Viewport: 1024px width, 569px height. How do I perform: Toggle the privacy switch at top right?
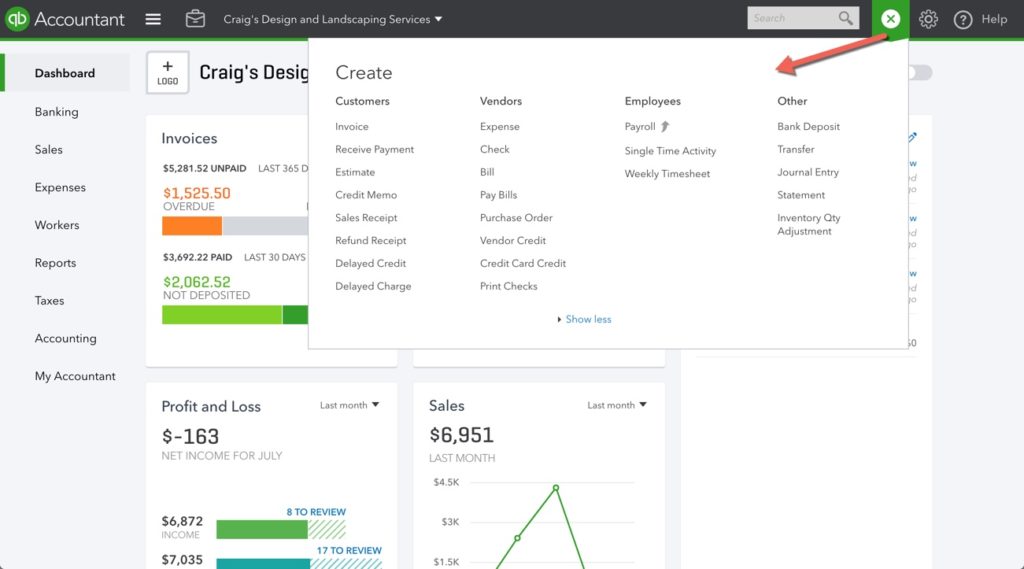coord(920,73)
